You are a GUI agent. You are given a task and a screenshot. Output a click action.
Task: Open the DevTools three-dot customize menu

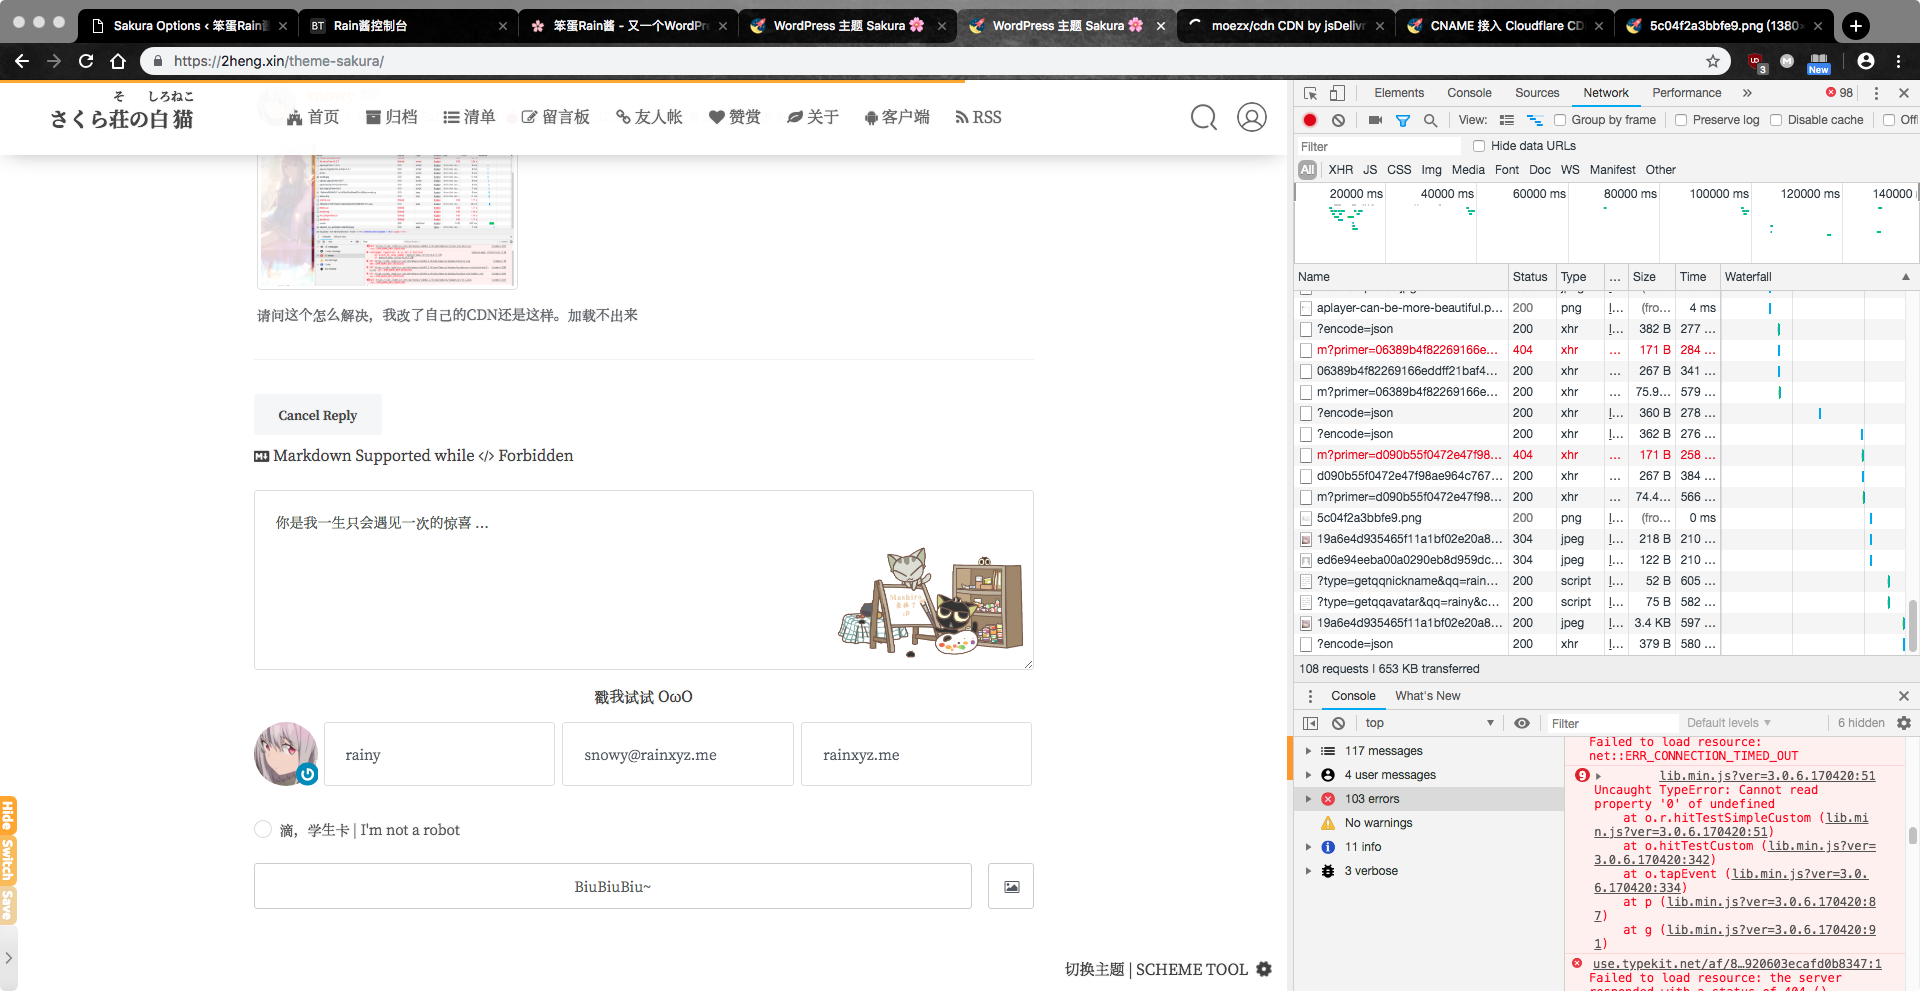[1876, 93]
